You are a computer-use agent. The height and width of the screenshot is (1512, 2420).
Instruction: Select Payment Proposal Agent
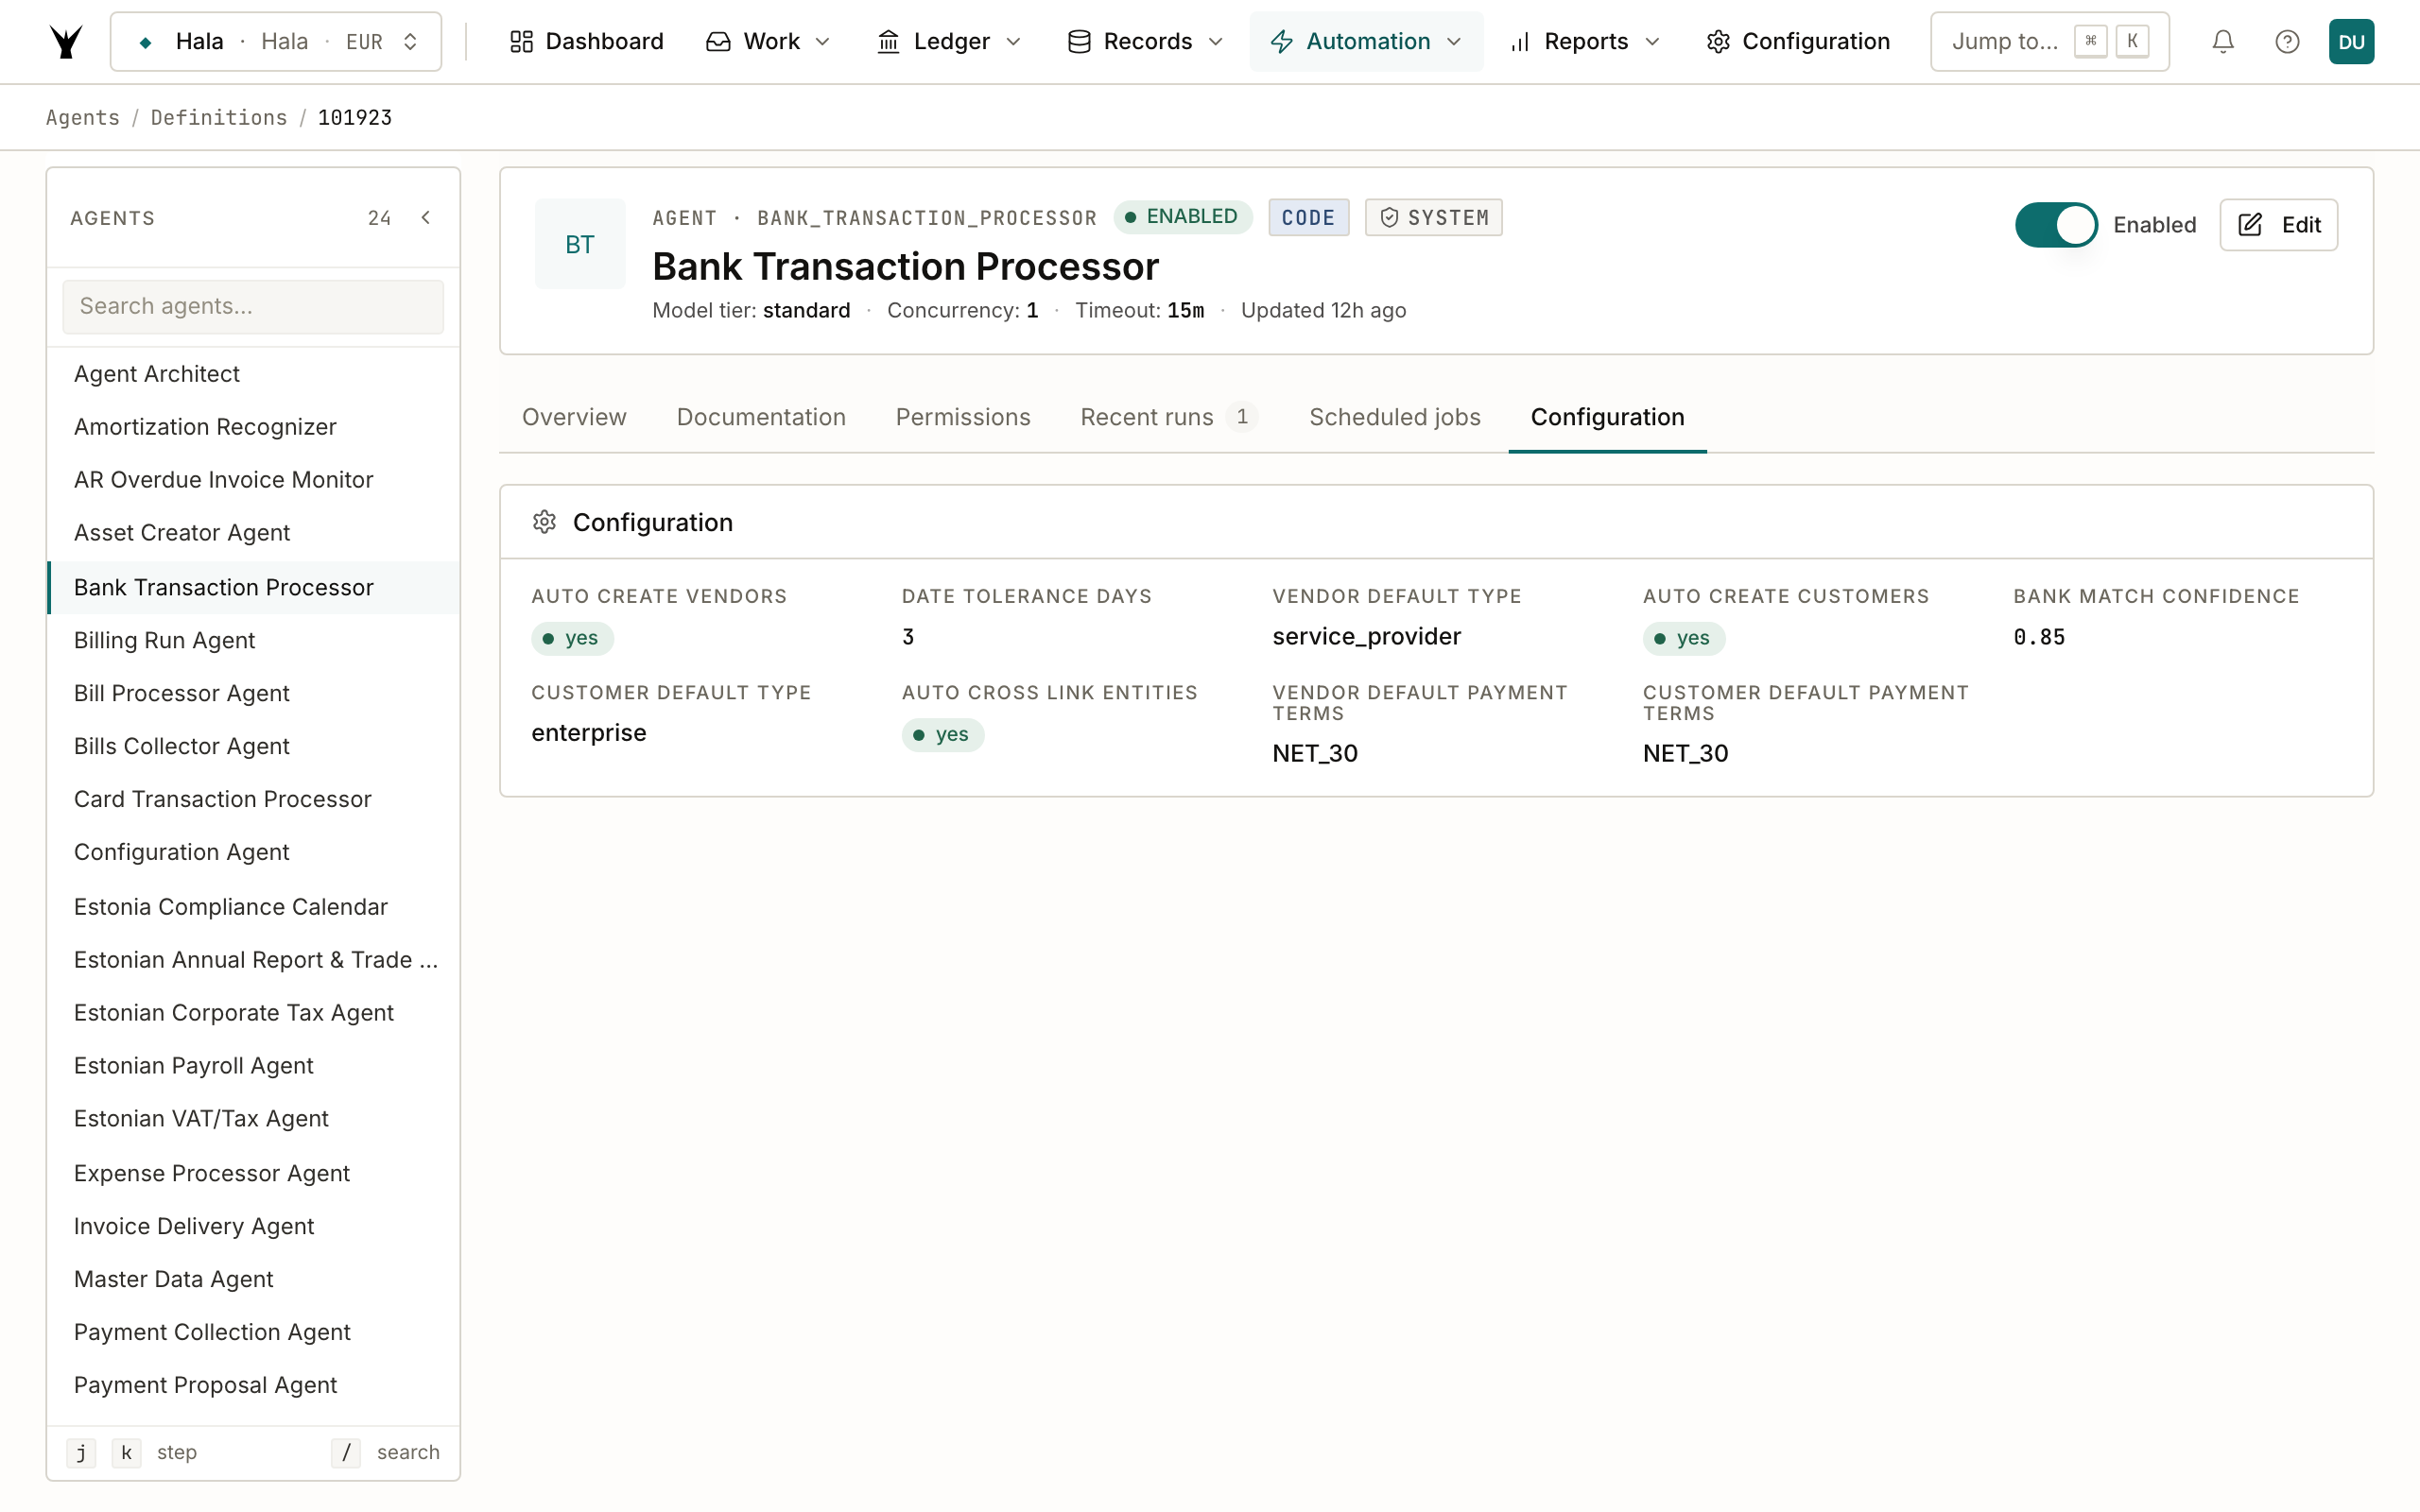click(x=253, y=1385)
